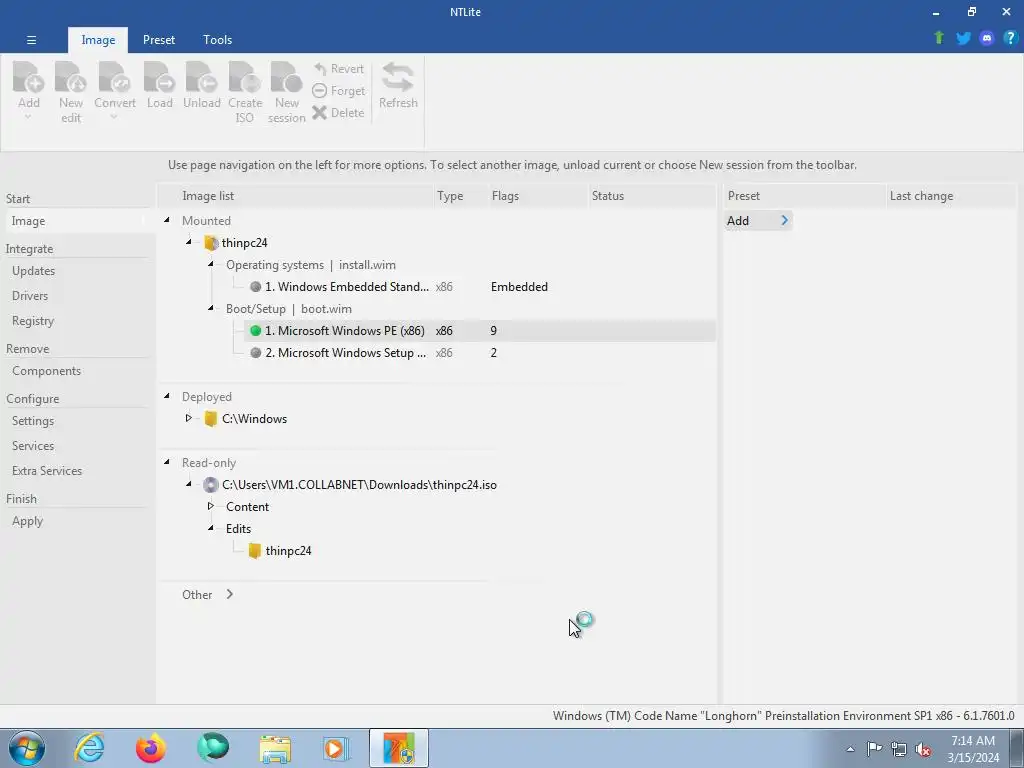
Task: Open the Apply page
Action: point(27,520)
